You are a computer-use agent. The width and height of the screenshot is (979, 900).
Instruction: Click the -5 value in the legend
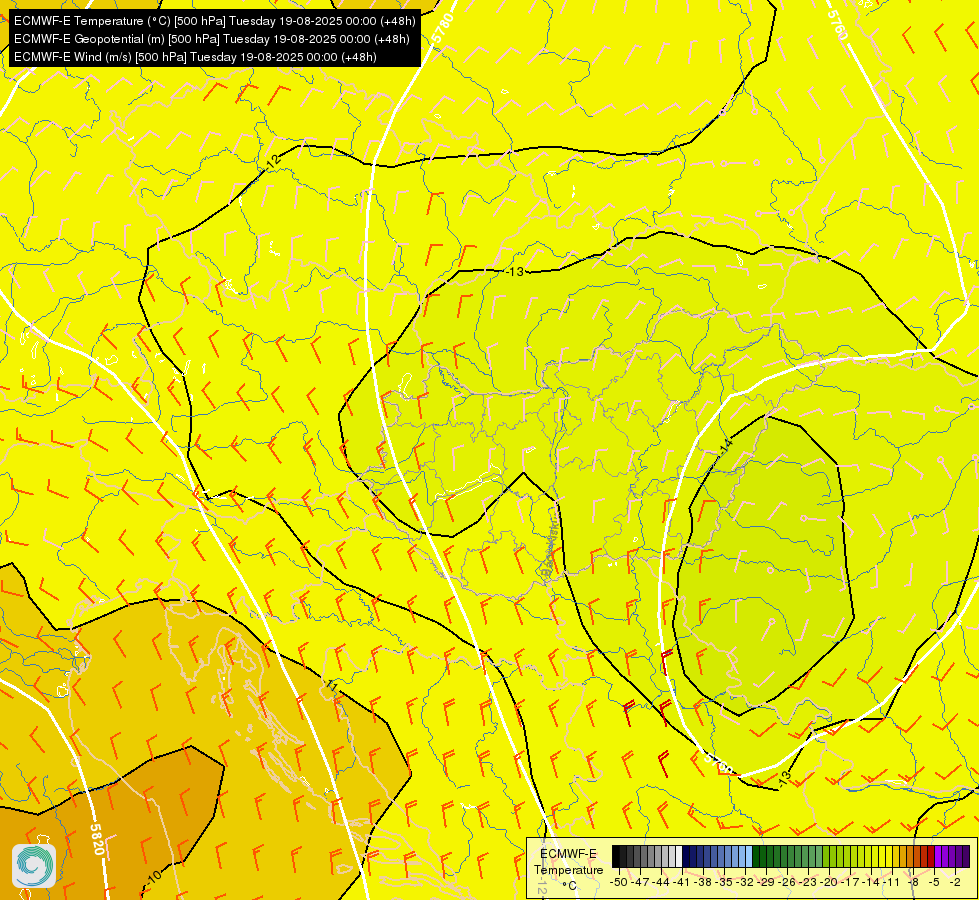point(934,882)
